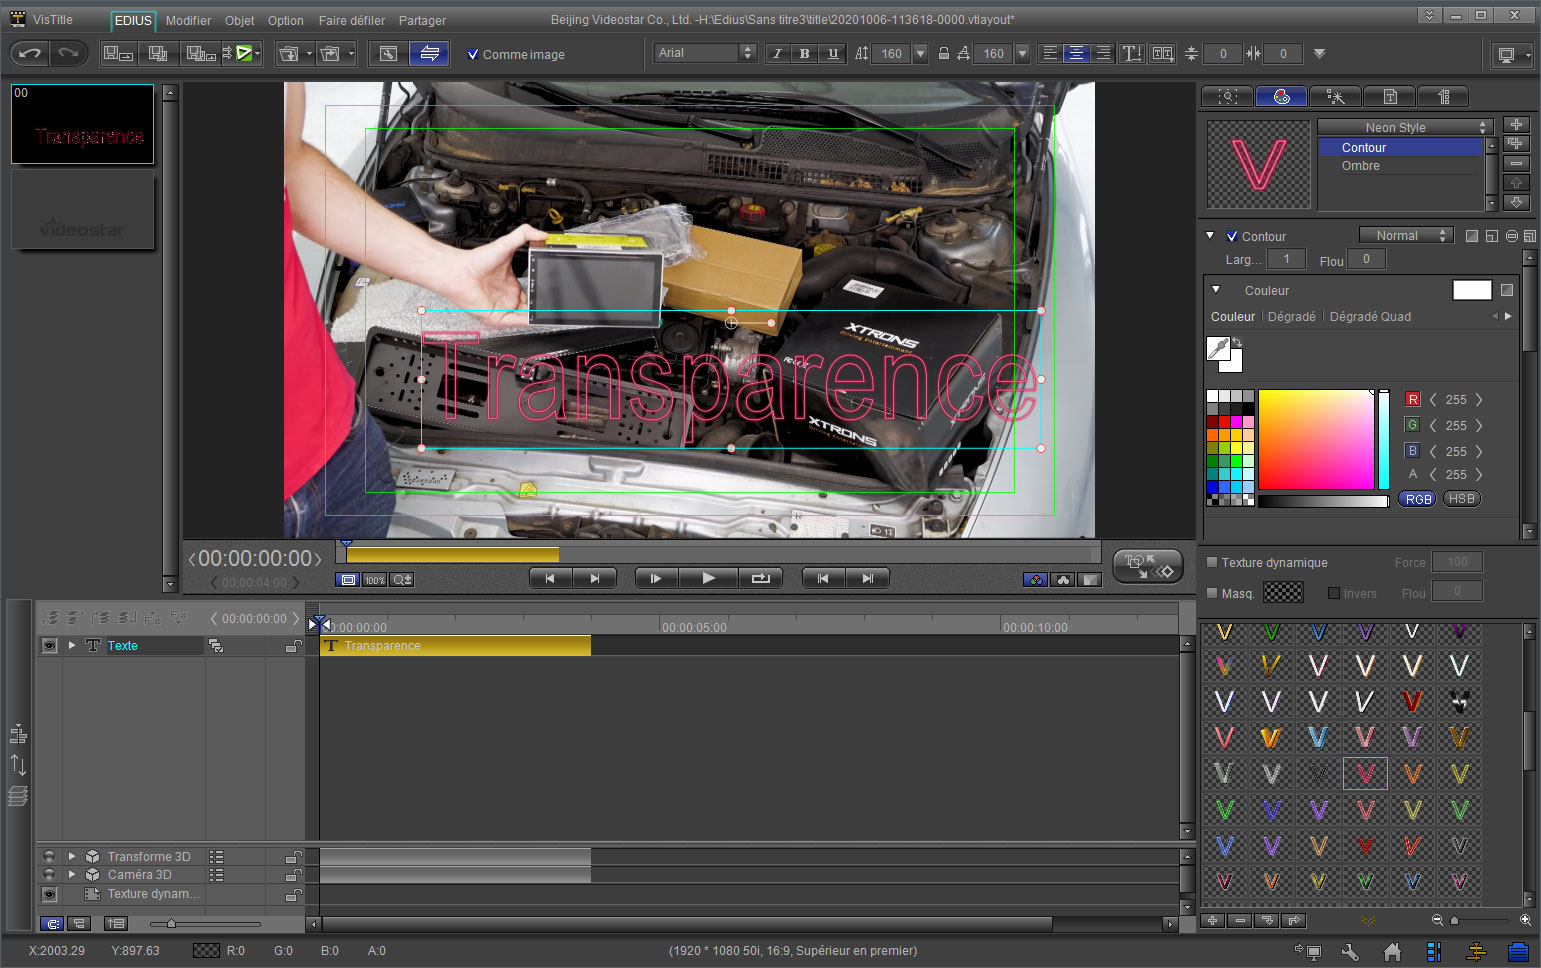Click the undo arrow in the toolbar
Screen dimensions: 1541x968
30,53
